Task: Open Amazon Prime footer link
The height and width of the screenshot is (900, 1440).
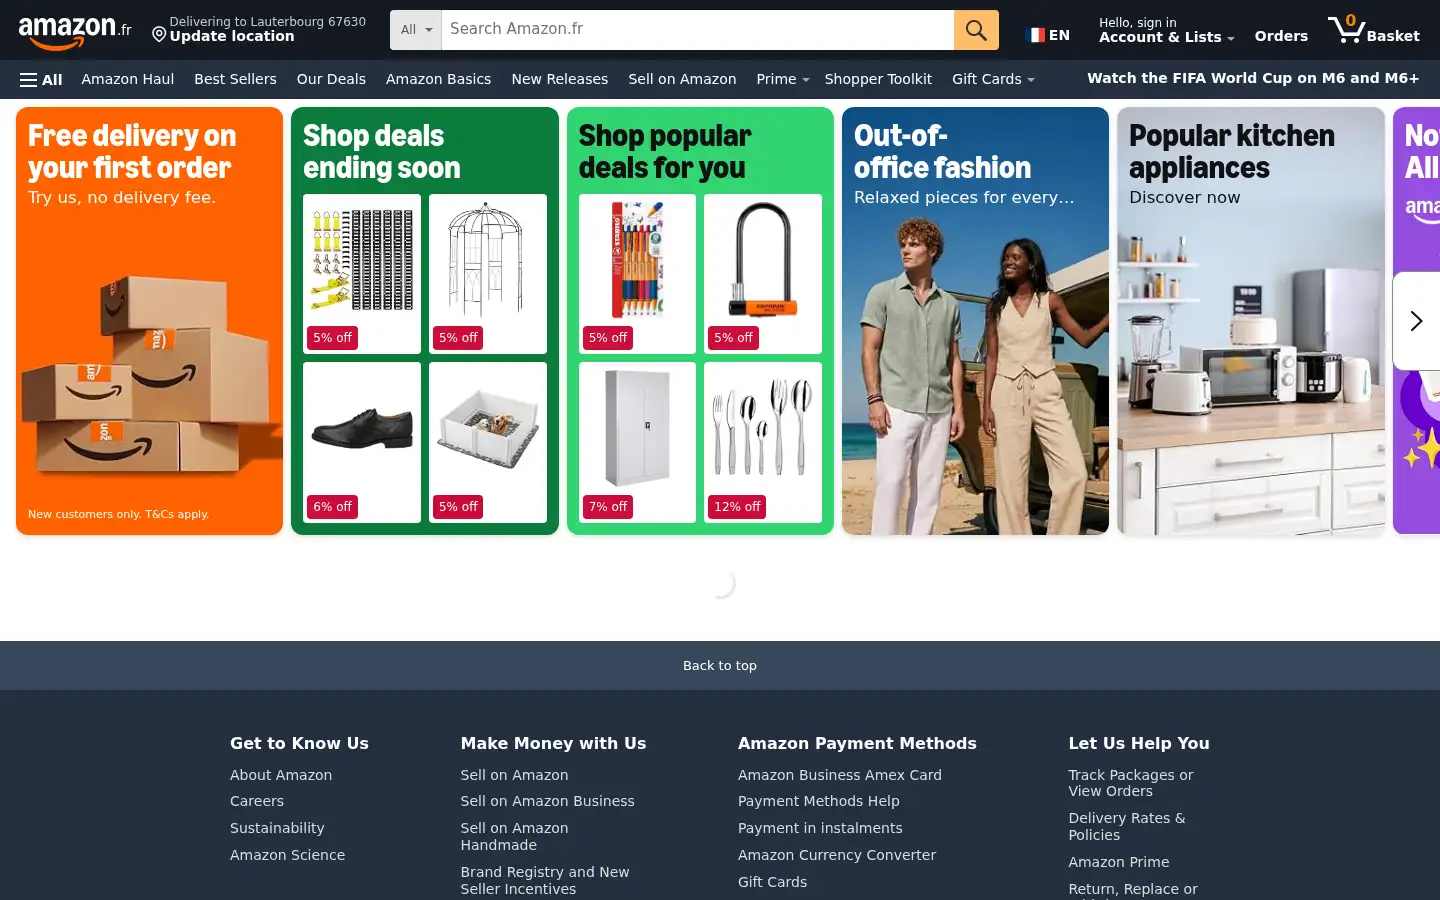Action: pos(1118,862)
